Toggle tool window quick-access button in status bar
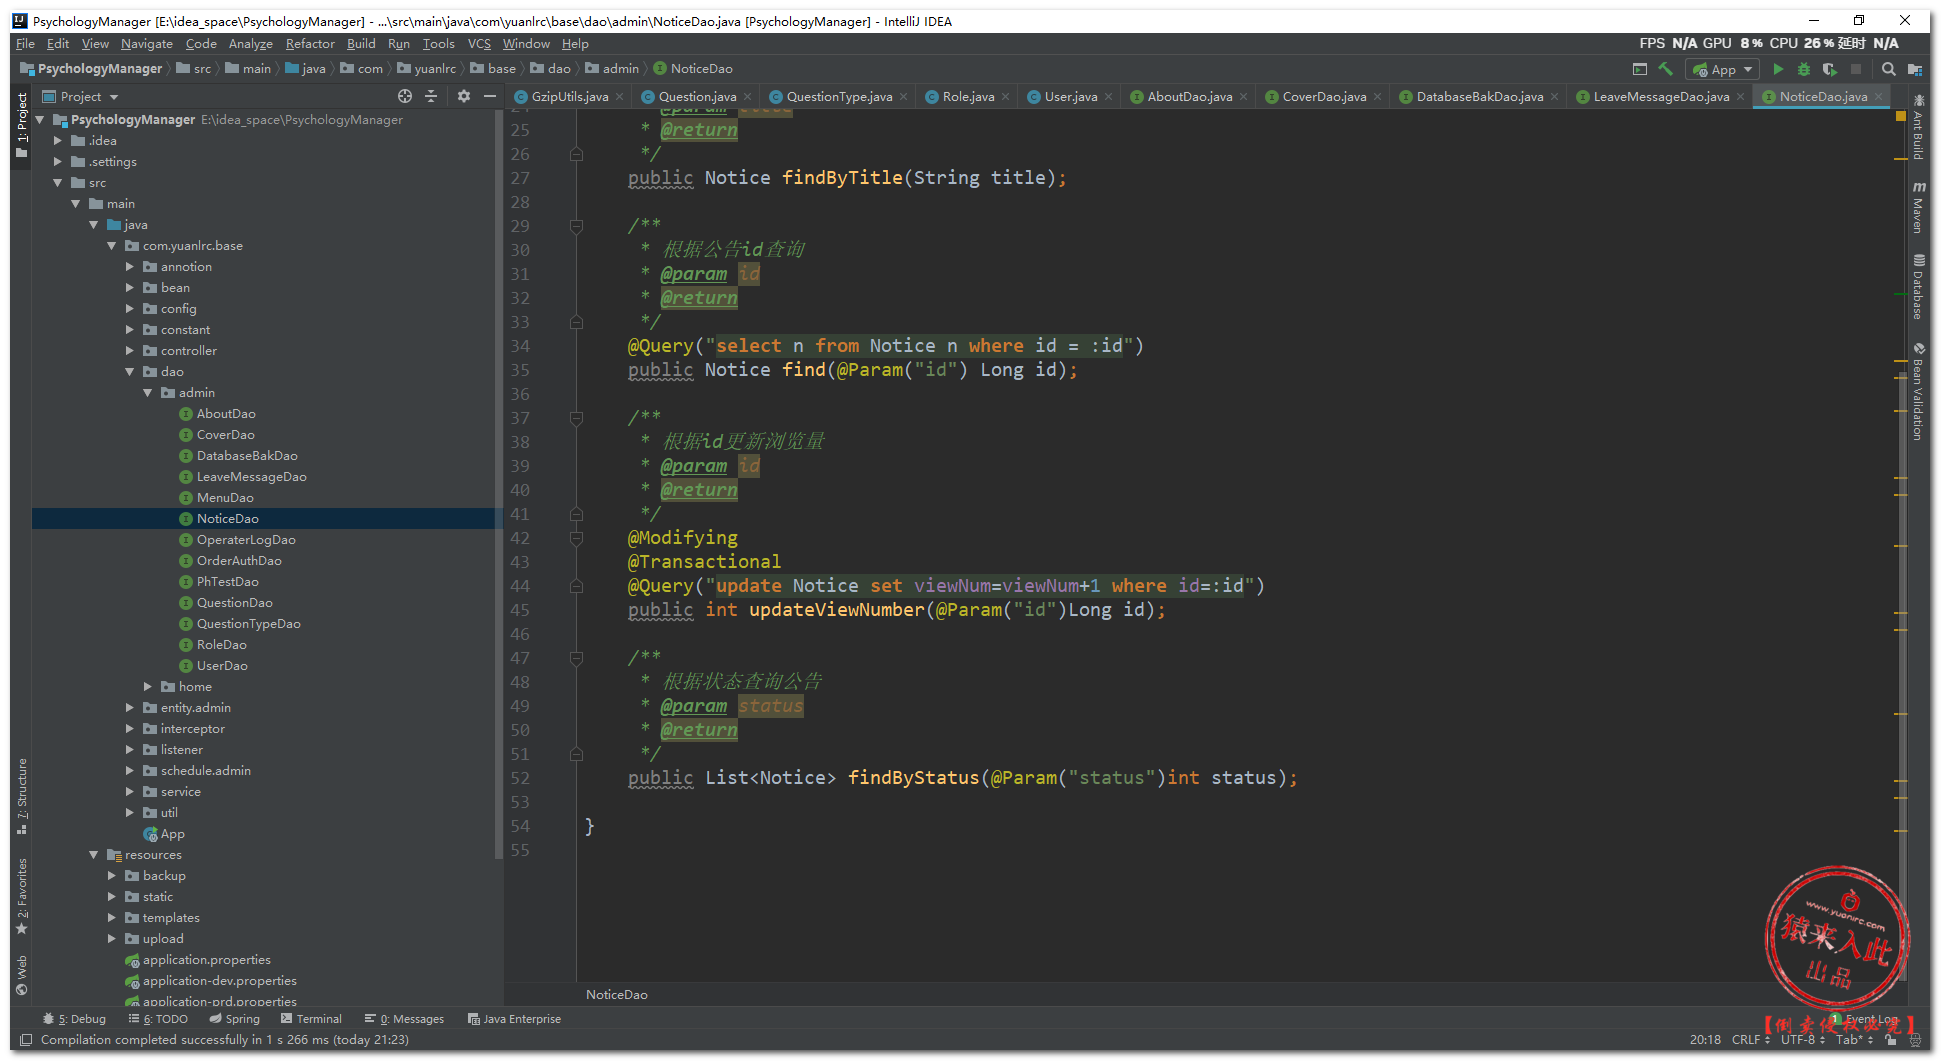This screenshot has width=1941, height=1061. coord(25,1040)
